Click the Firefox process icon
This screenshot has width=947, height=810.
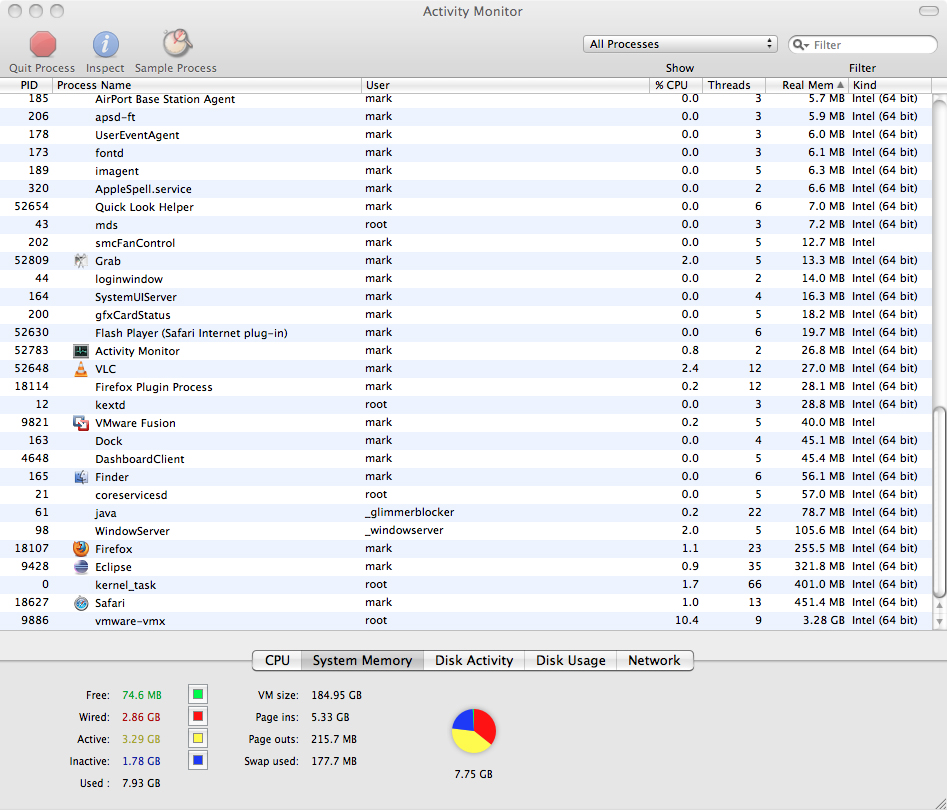(x=81, y=548)
